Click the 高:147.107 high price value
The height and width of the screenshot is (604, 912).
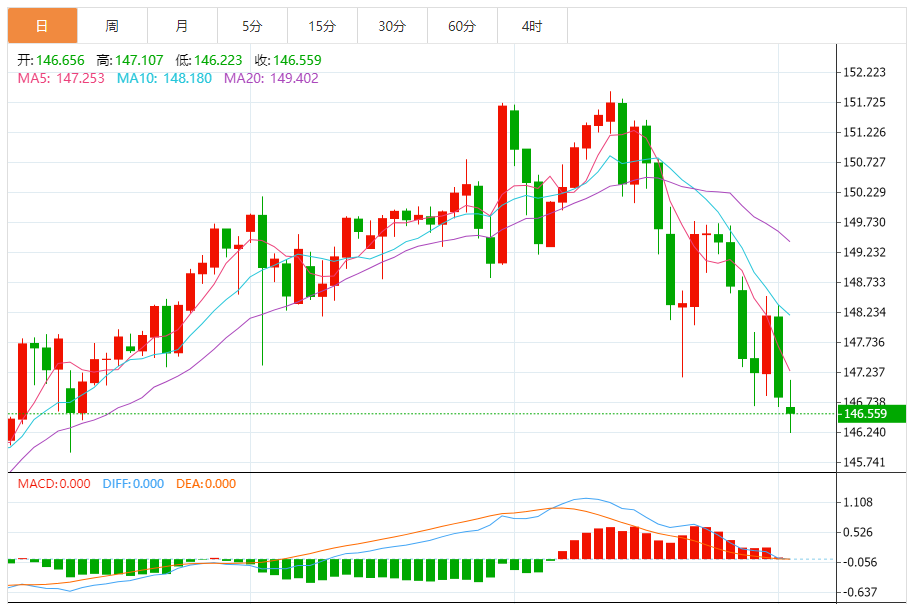pyautogui.click(x=130, y=60)
